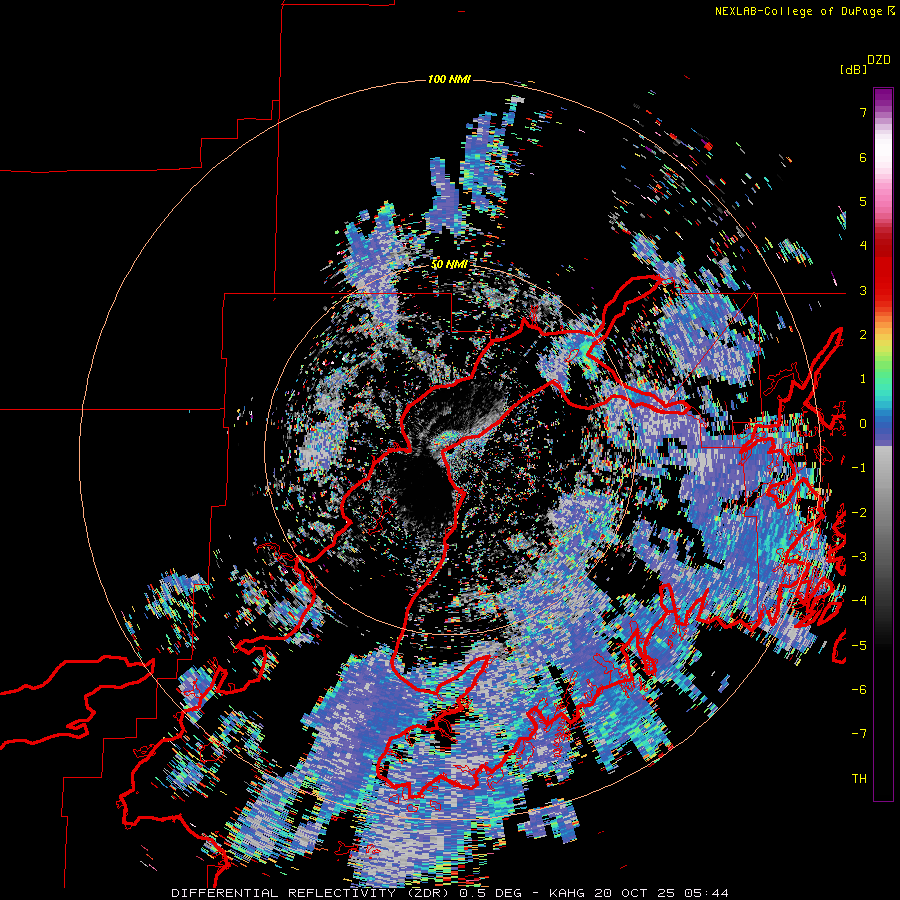Click the 50 NMI range ring label

[x=449, y=265]
